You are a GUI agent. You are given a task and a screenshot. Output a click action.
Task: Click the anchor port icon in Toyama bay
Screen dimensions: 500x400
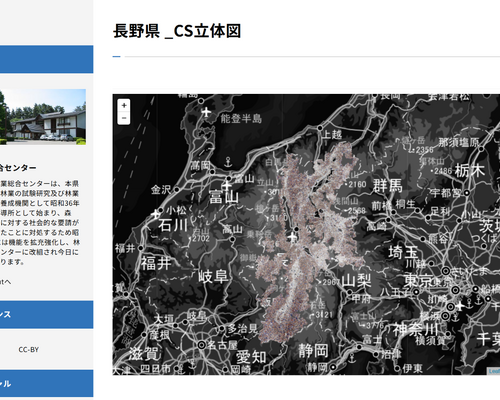(x=228, y=162)
